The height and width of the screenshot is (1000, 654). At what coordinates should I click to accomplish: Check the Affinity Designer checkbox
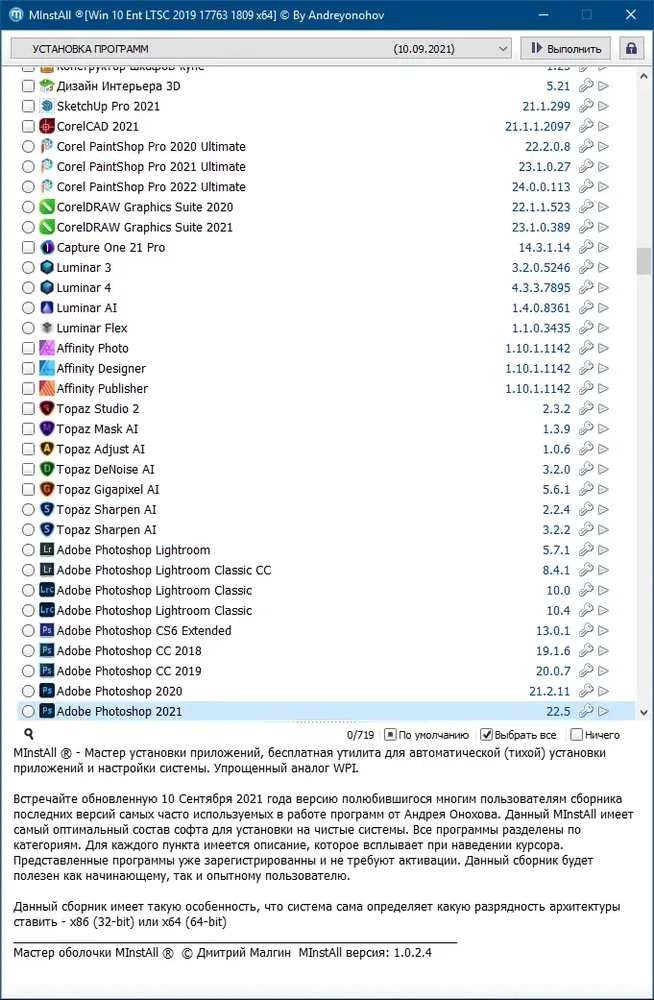[x=28, y=369]
